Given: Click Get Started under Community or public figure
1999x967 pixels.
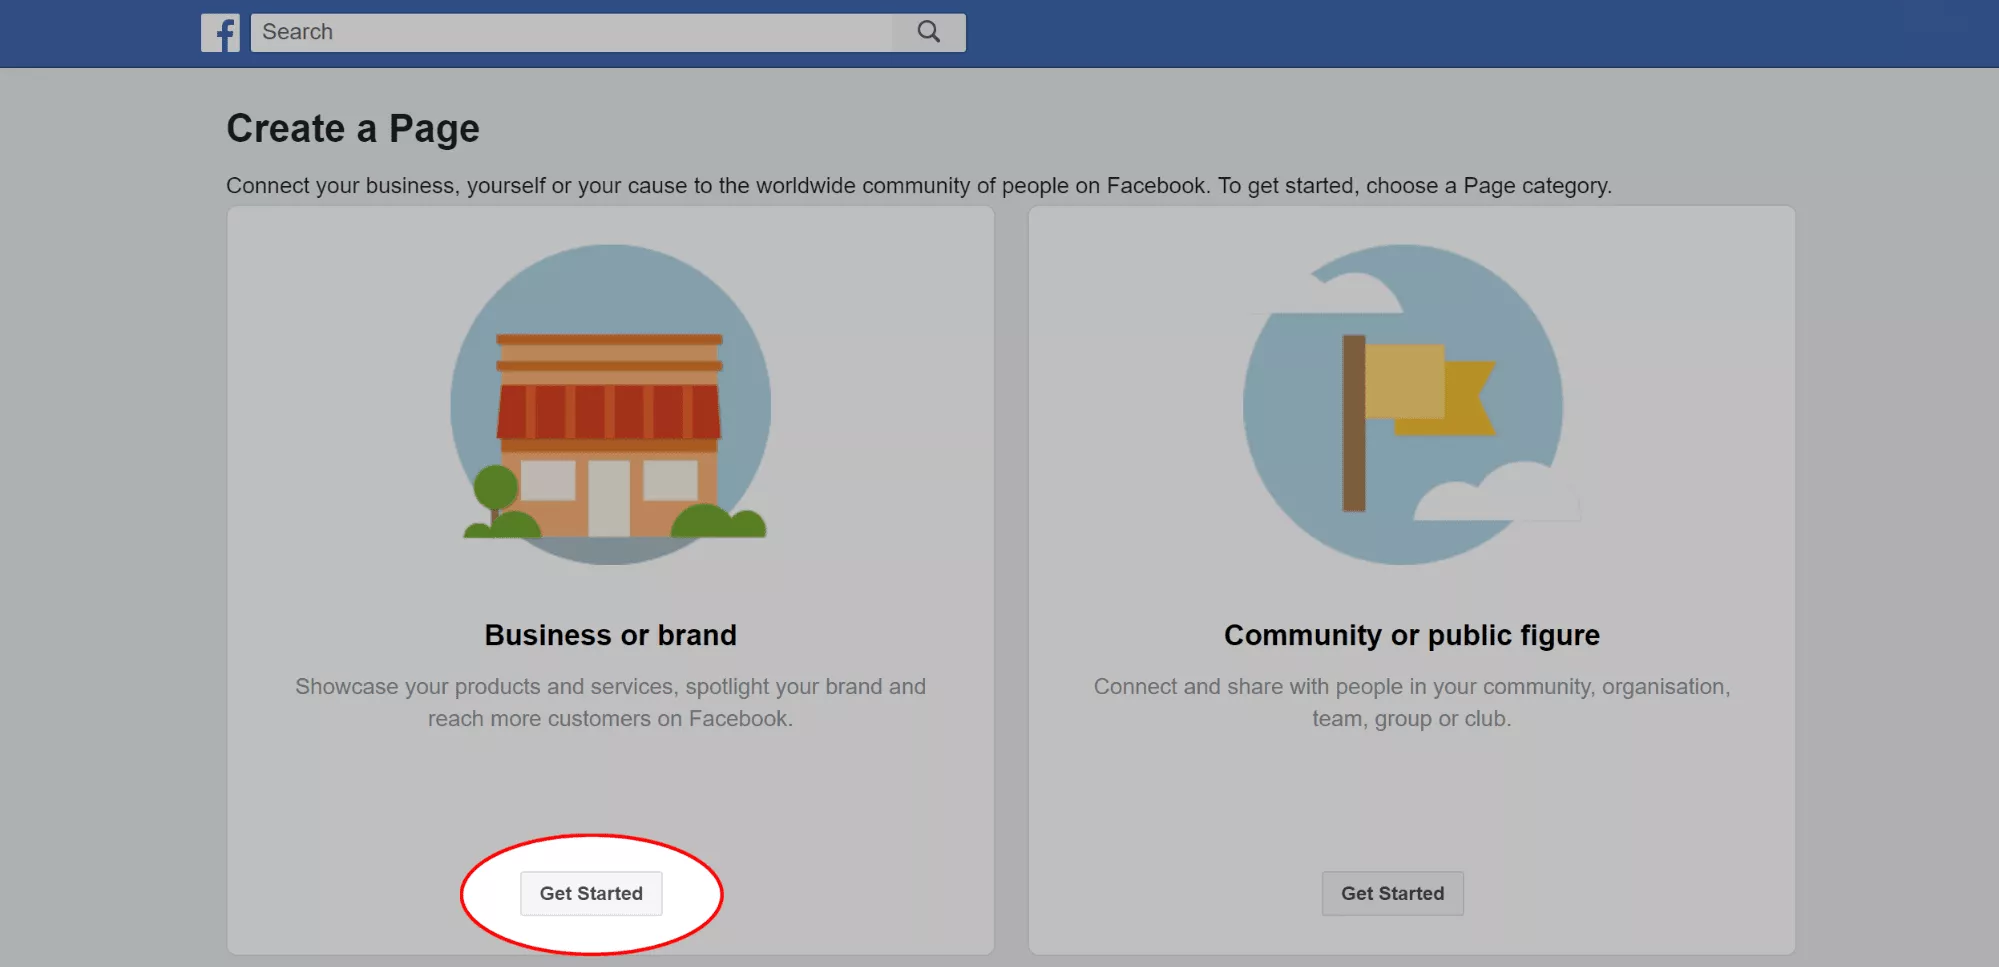Looking at the screenshot, I should (1392, 893).
